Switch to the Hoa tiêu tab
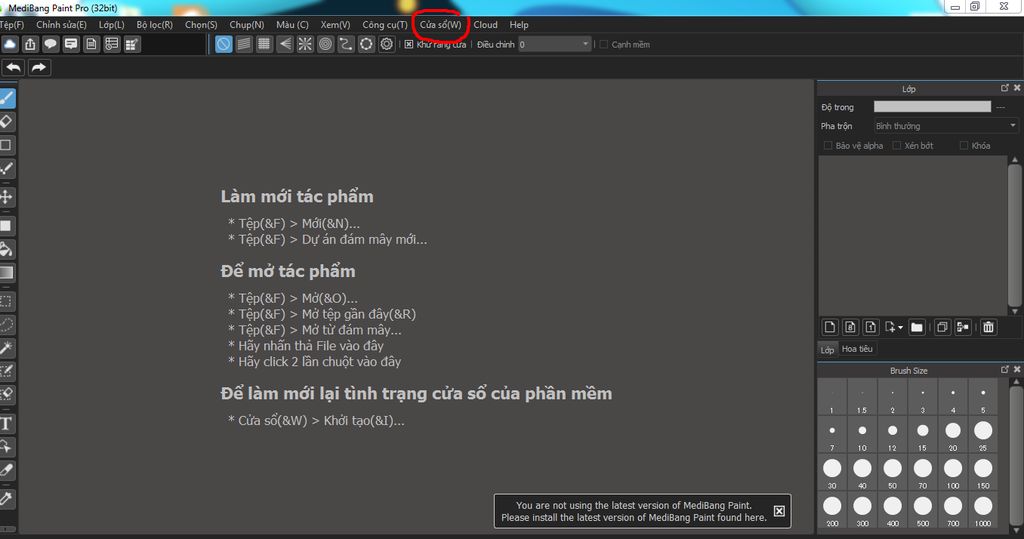 pos(857,349)
